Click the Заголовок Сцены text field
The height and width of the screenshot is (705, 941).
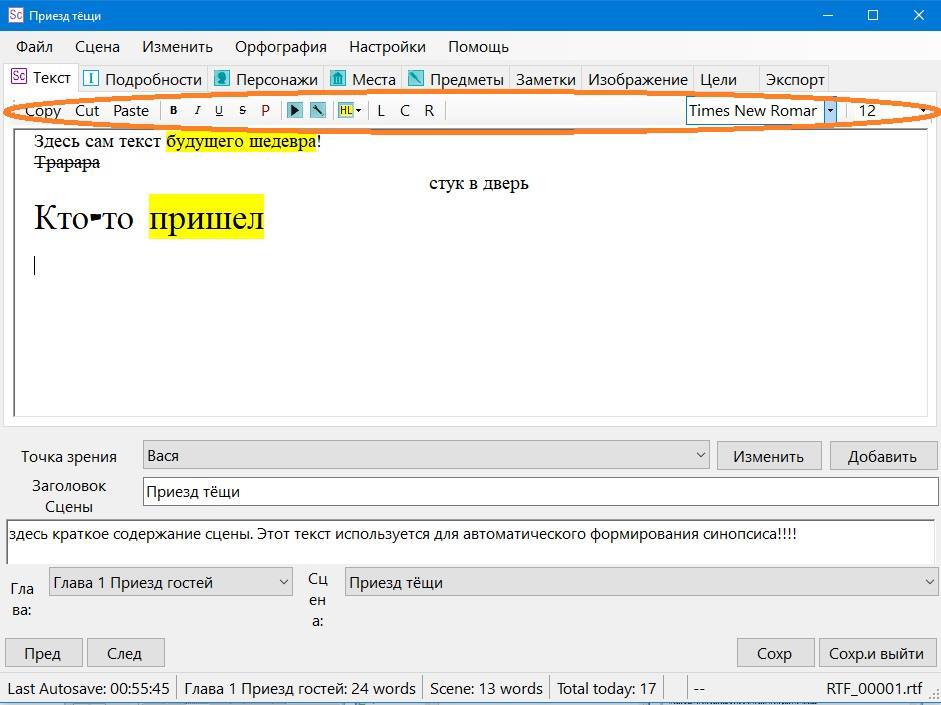(540, 492)
